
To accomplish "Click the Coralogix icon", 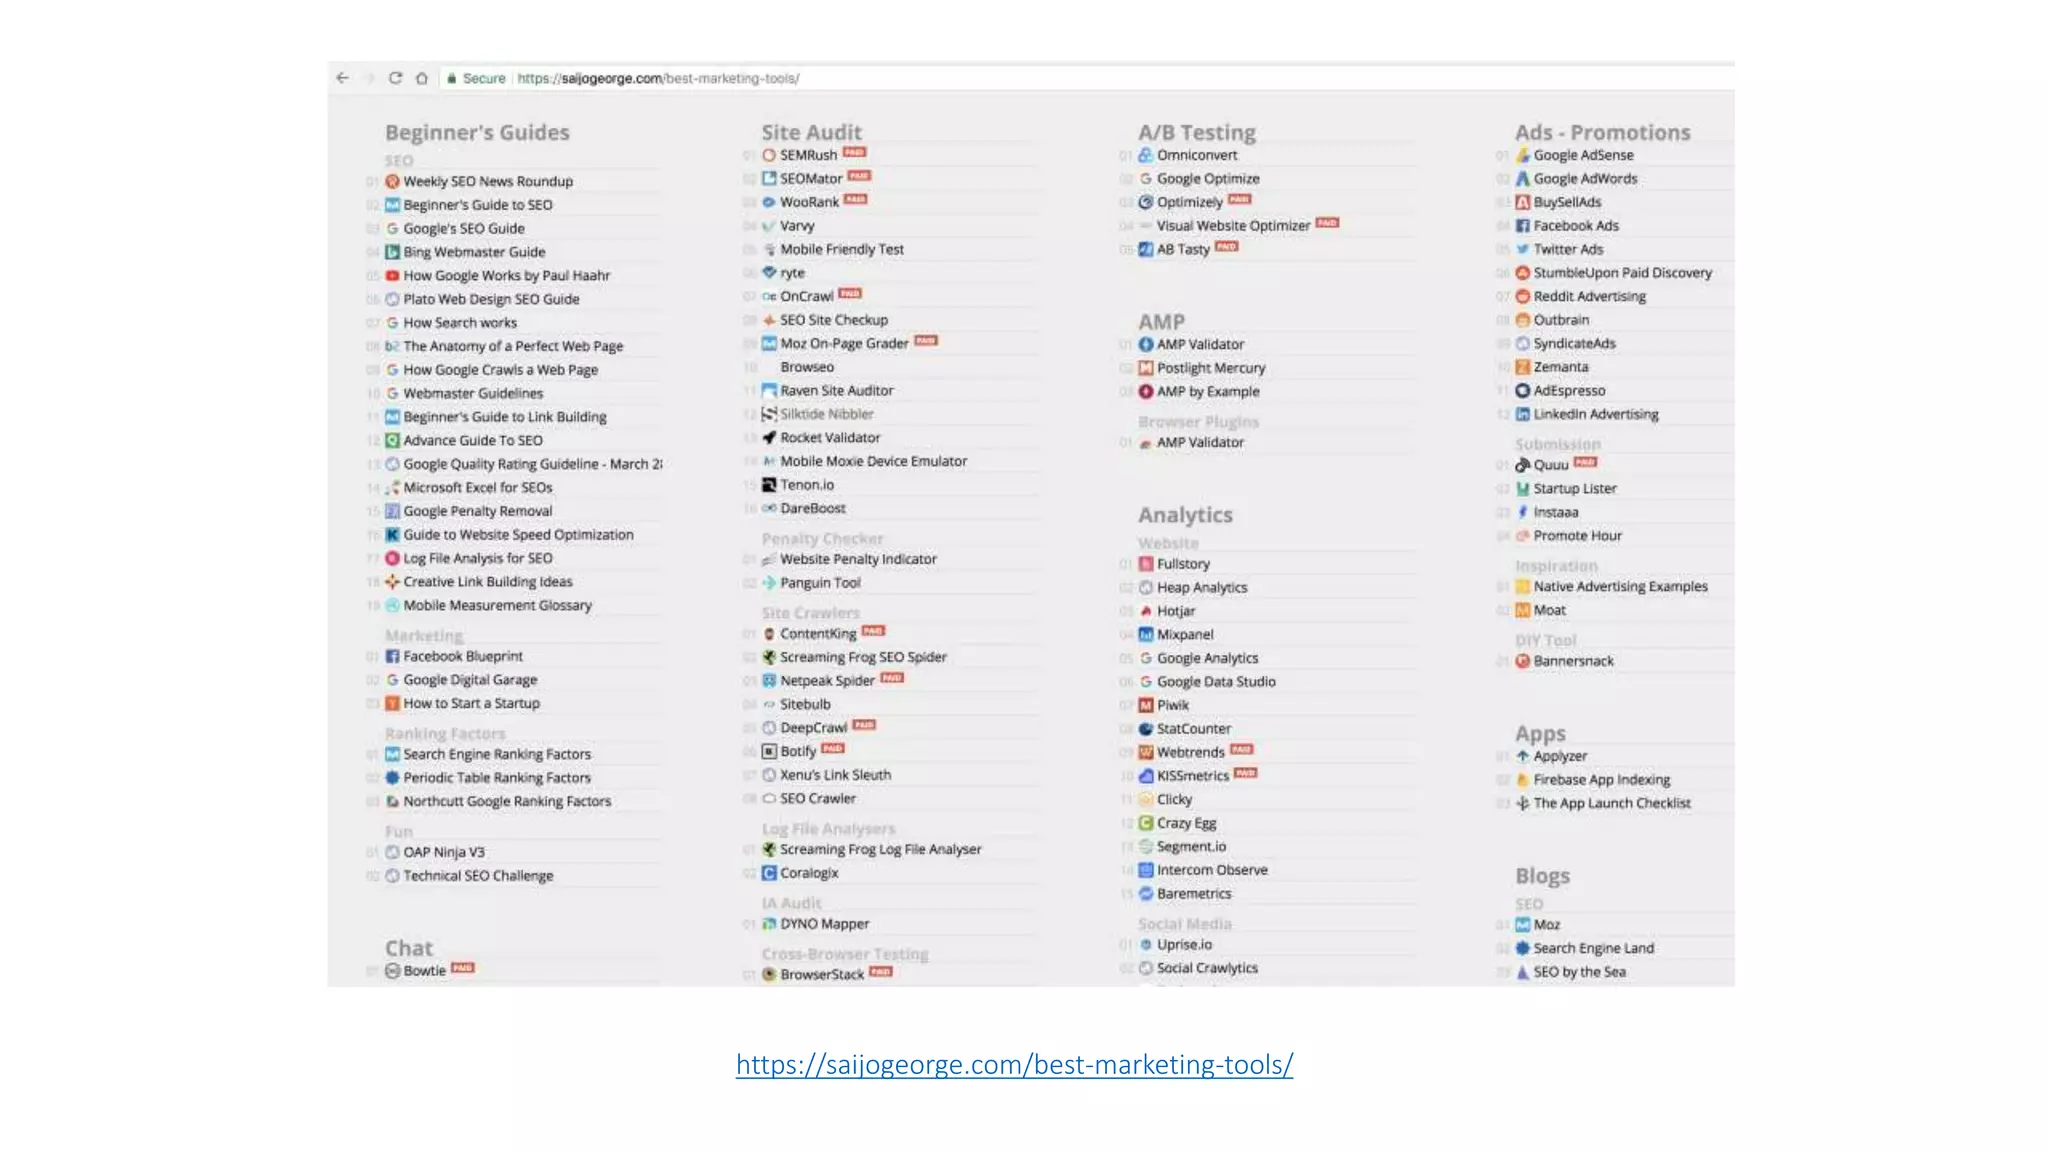I will (x=769, y=873).
